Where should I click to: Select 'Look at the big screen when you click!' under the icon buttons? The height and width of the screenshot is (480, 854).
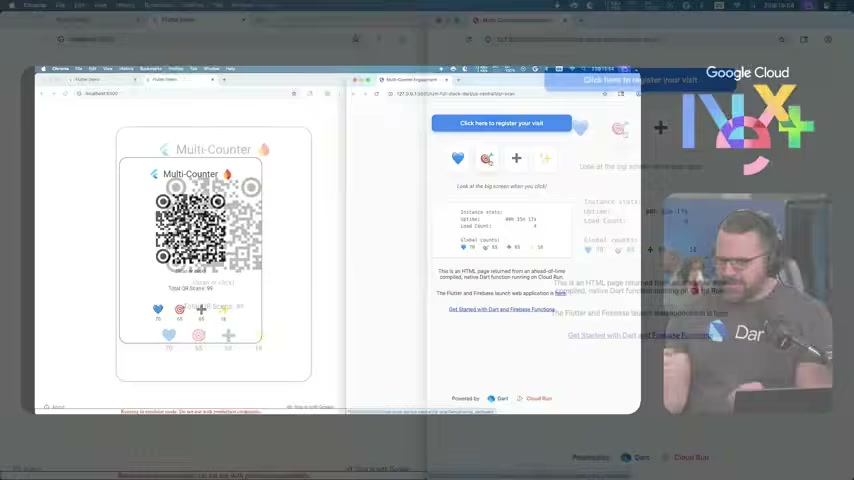(x=502, y=186)
